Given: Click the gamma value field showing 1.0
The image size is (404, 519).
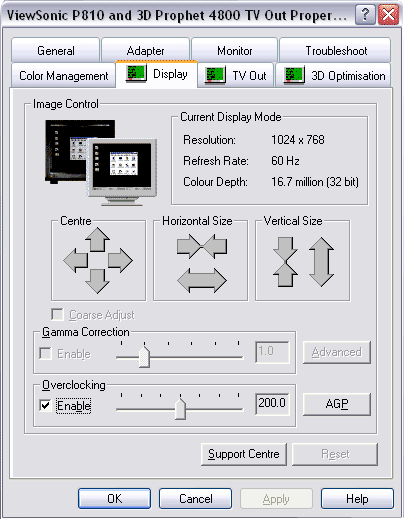Looking at the screenshot, I should (272, 352).
